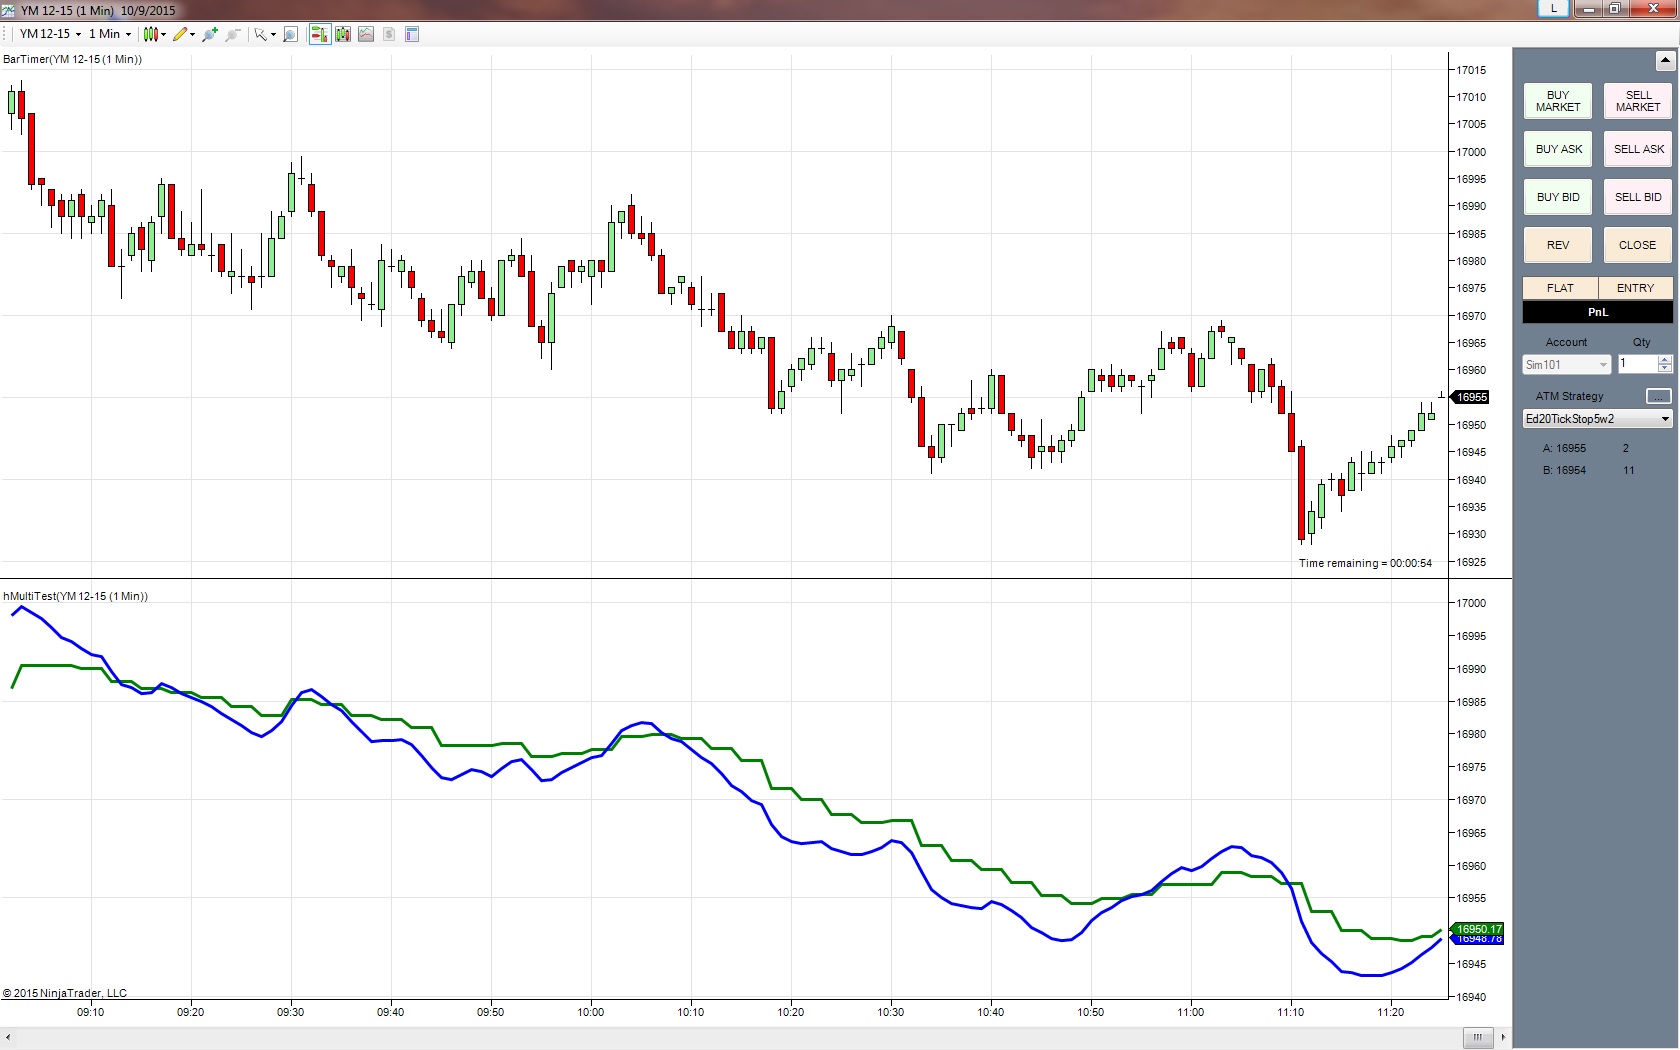Toggle the L link button in title bar

point(1553,8)
